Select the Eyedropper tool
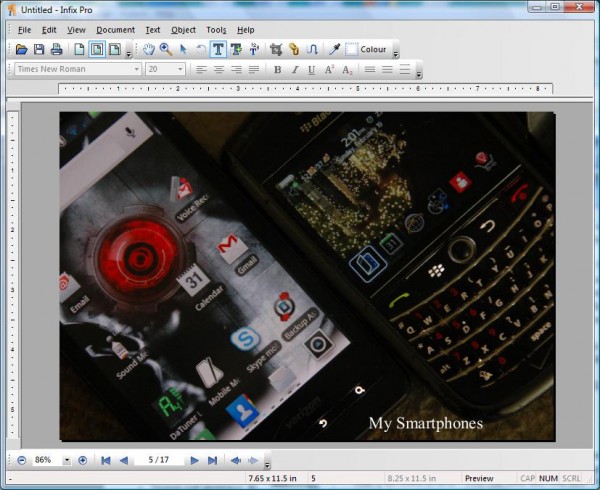 (x=334, y=49)
